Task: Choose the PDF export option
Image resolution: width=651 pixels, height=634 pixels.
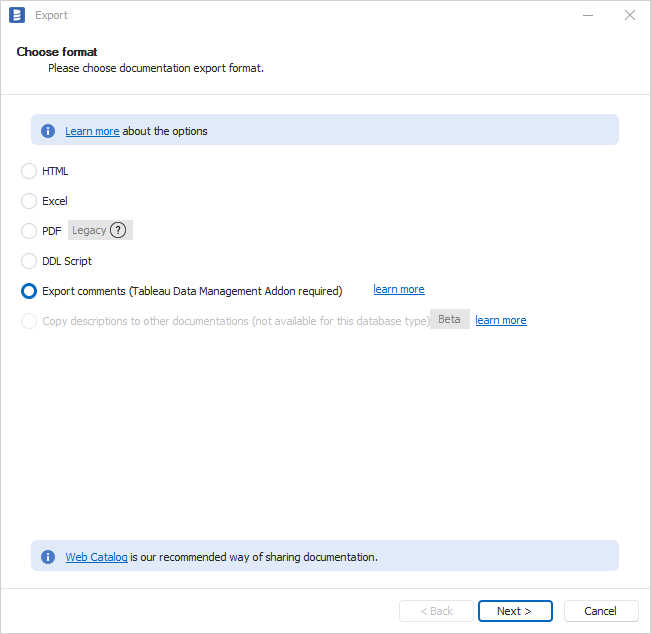Action: point(29,231)
